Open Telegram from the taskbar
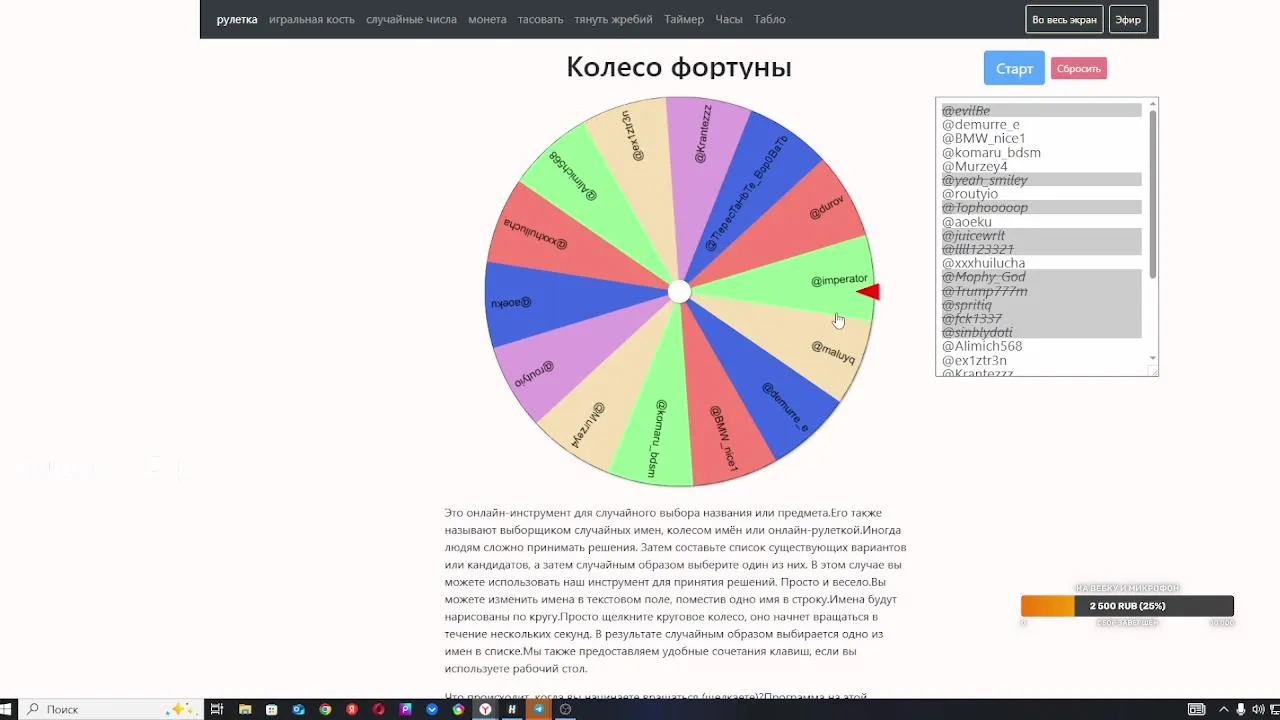1280x720 pixels. click(539, 709)
